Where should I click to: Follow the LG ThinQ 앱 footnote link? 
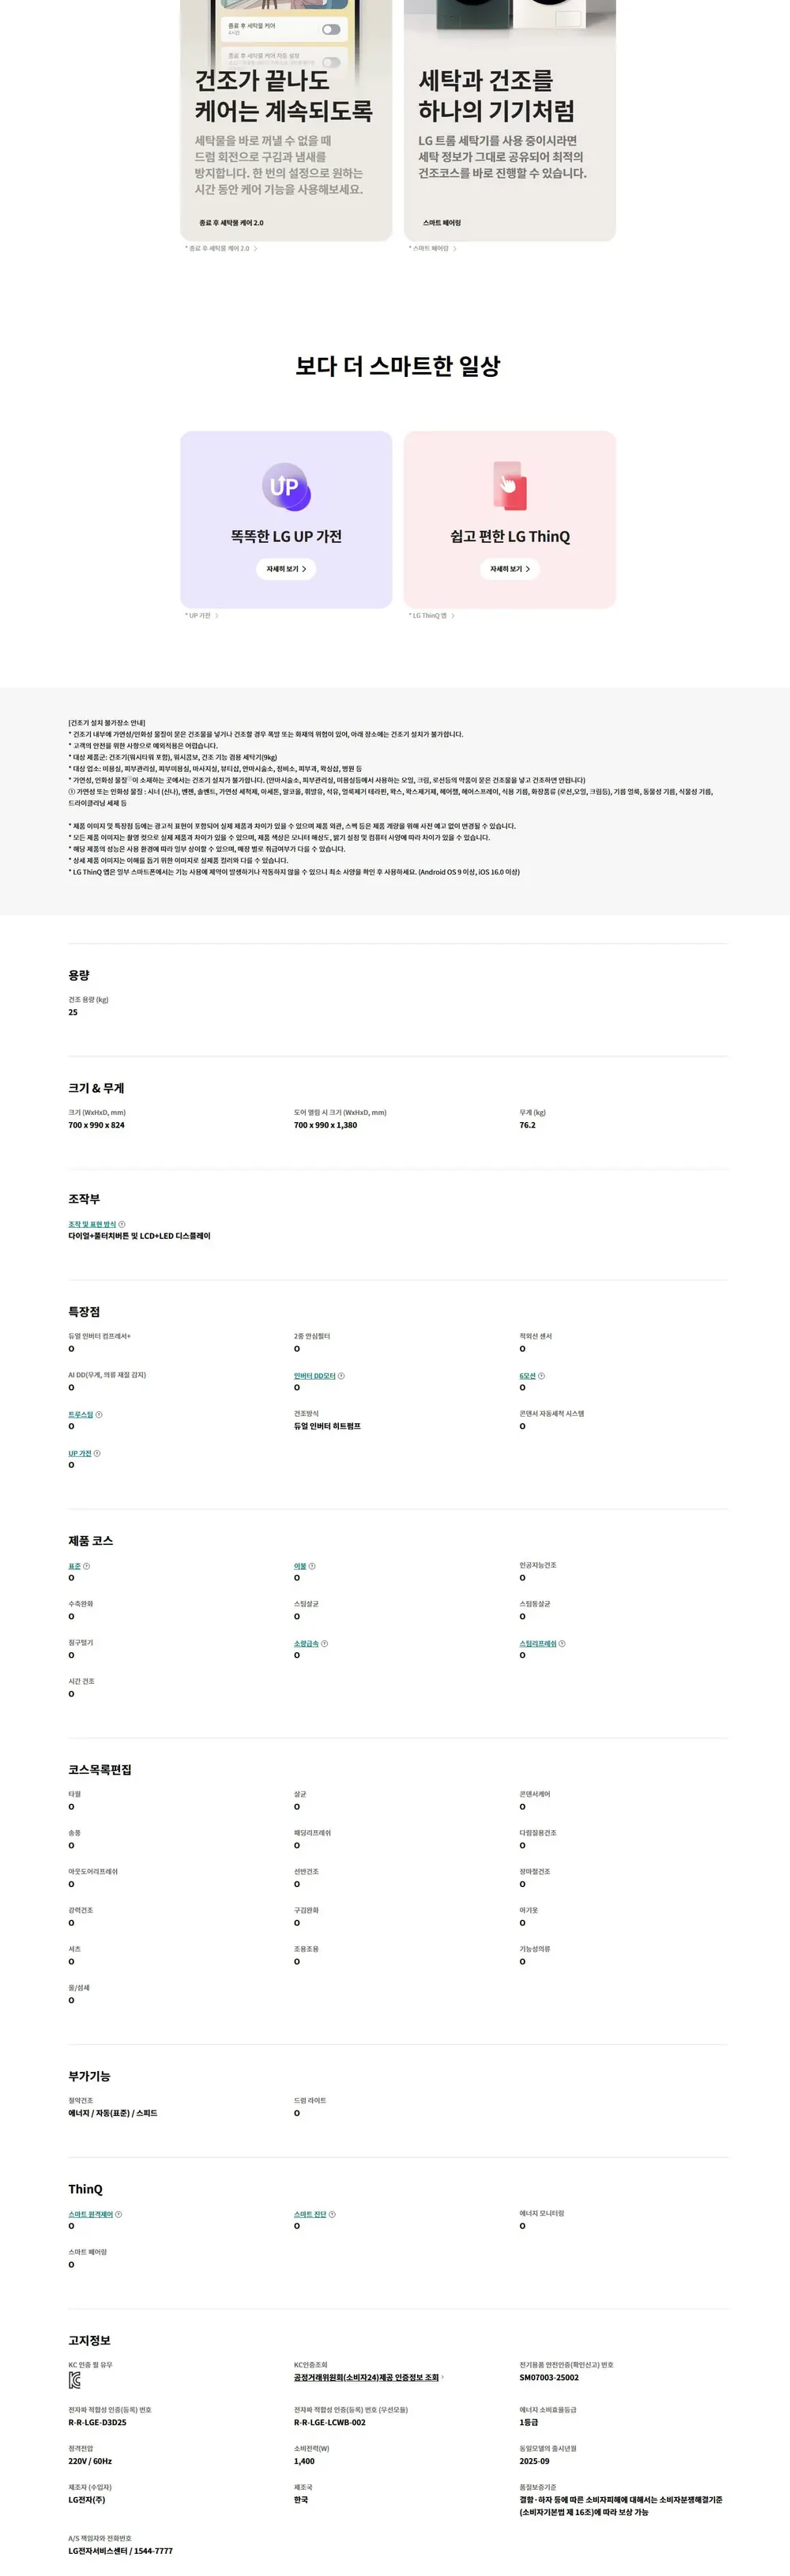[x=432, y=616]
